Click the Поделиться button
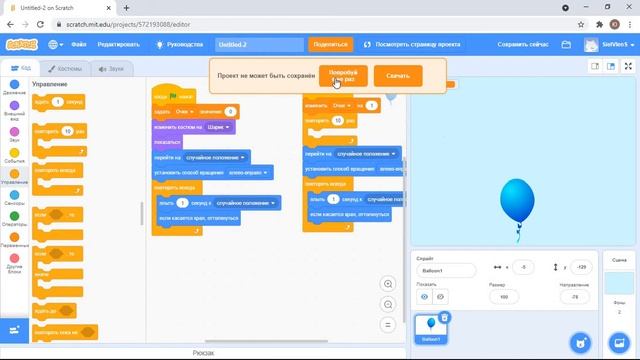 click(331, 44)
